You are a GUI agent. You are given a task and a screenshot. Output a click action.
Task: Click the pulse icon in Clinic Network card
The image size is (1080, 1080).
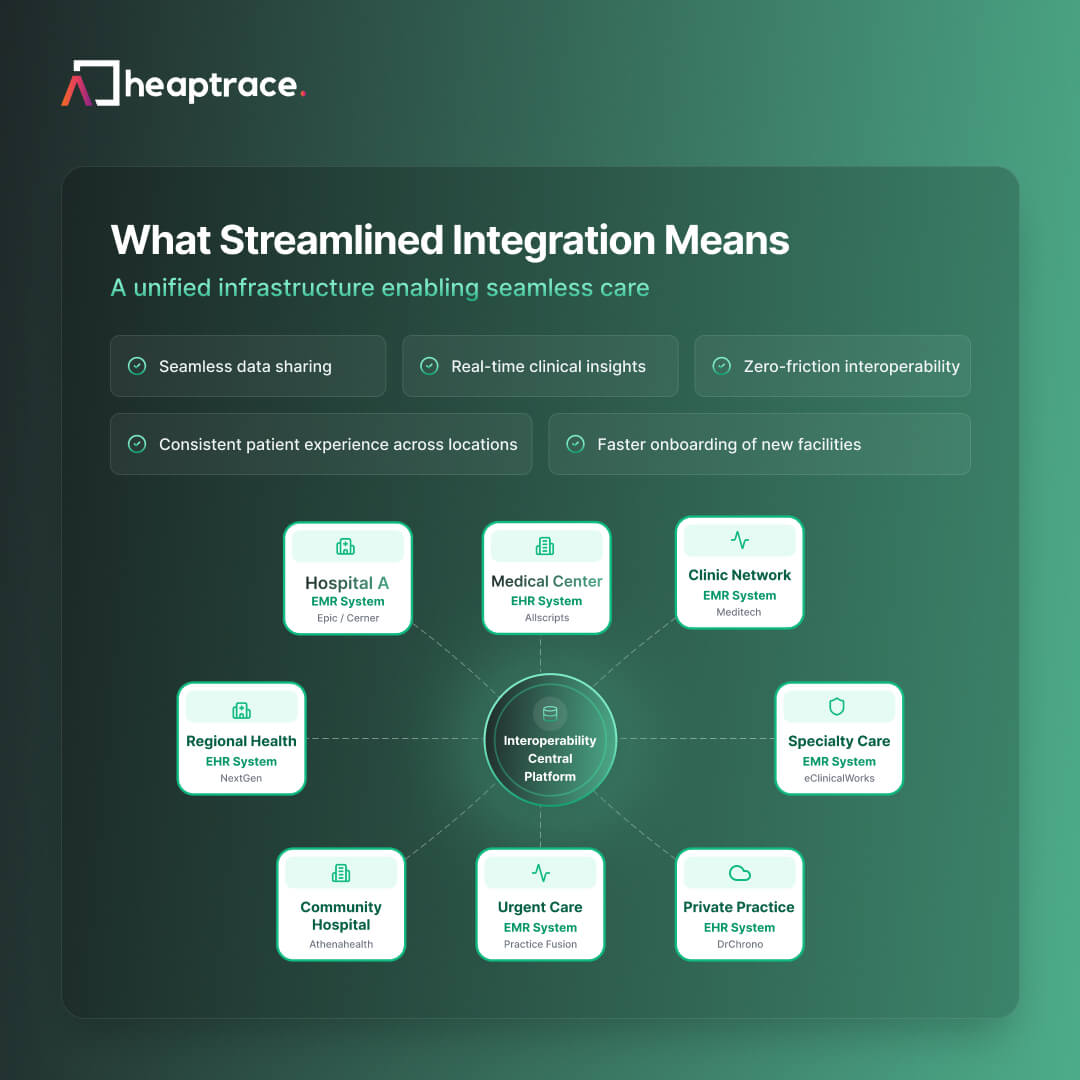point(740,540)
